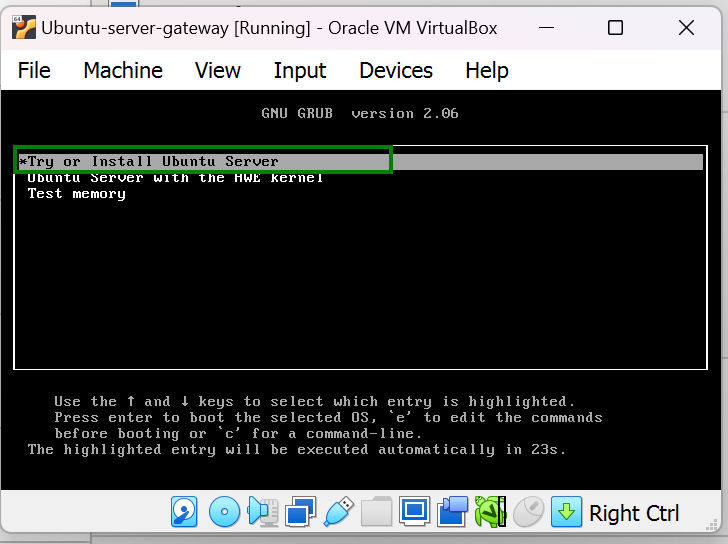The width and height of the screenshot is (728, 544).
Task: Click the GNU GRUB version 2.06 header
Action: [360, 113]
